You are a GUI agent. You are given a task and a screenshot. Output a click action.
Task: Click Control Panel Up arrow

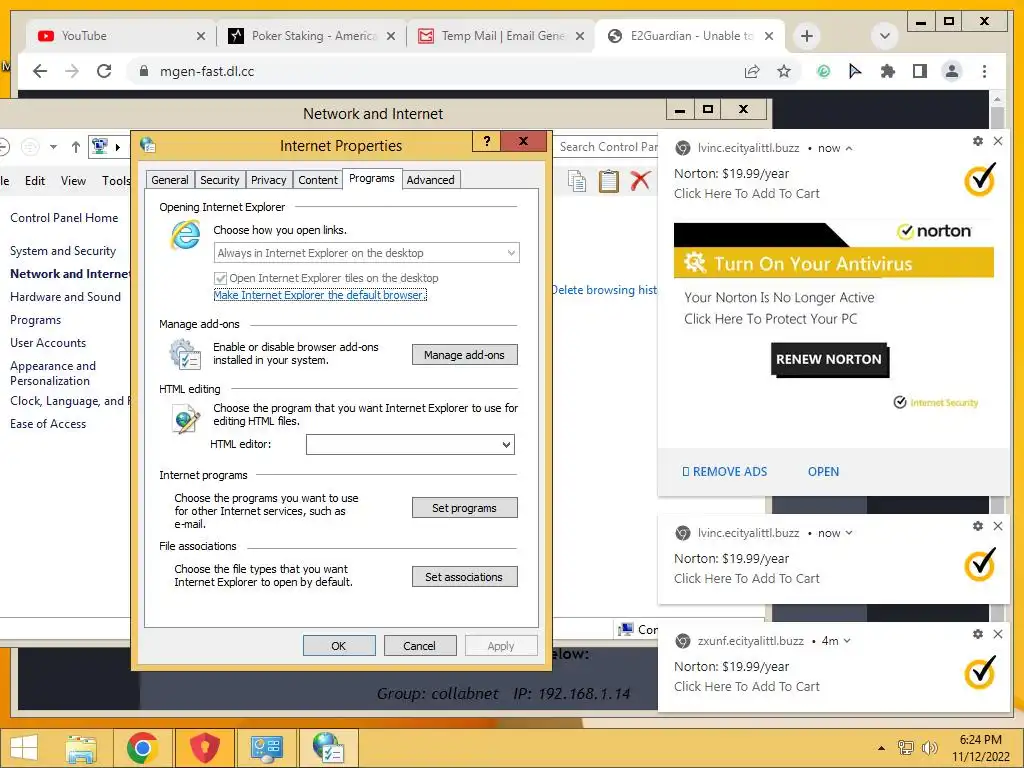pos(76,147)
